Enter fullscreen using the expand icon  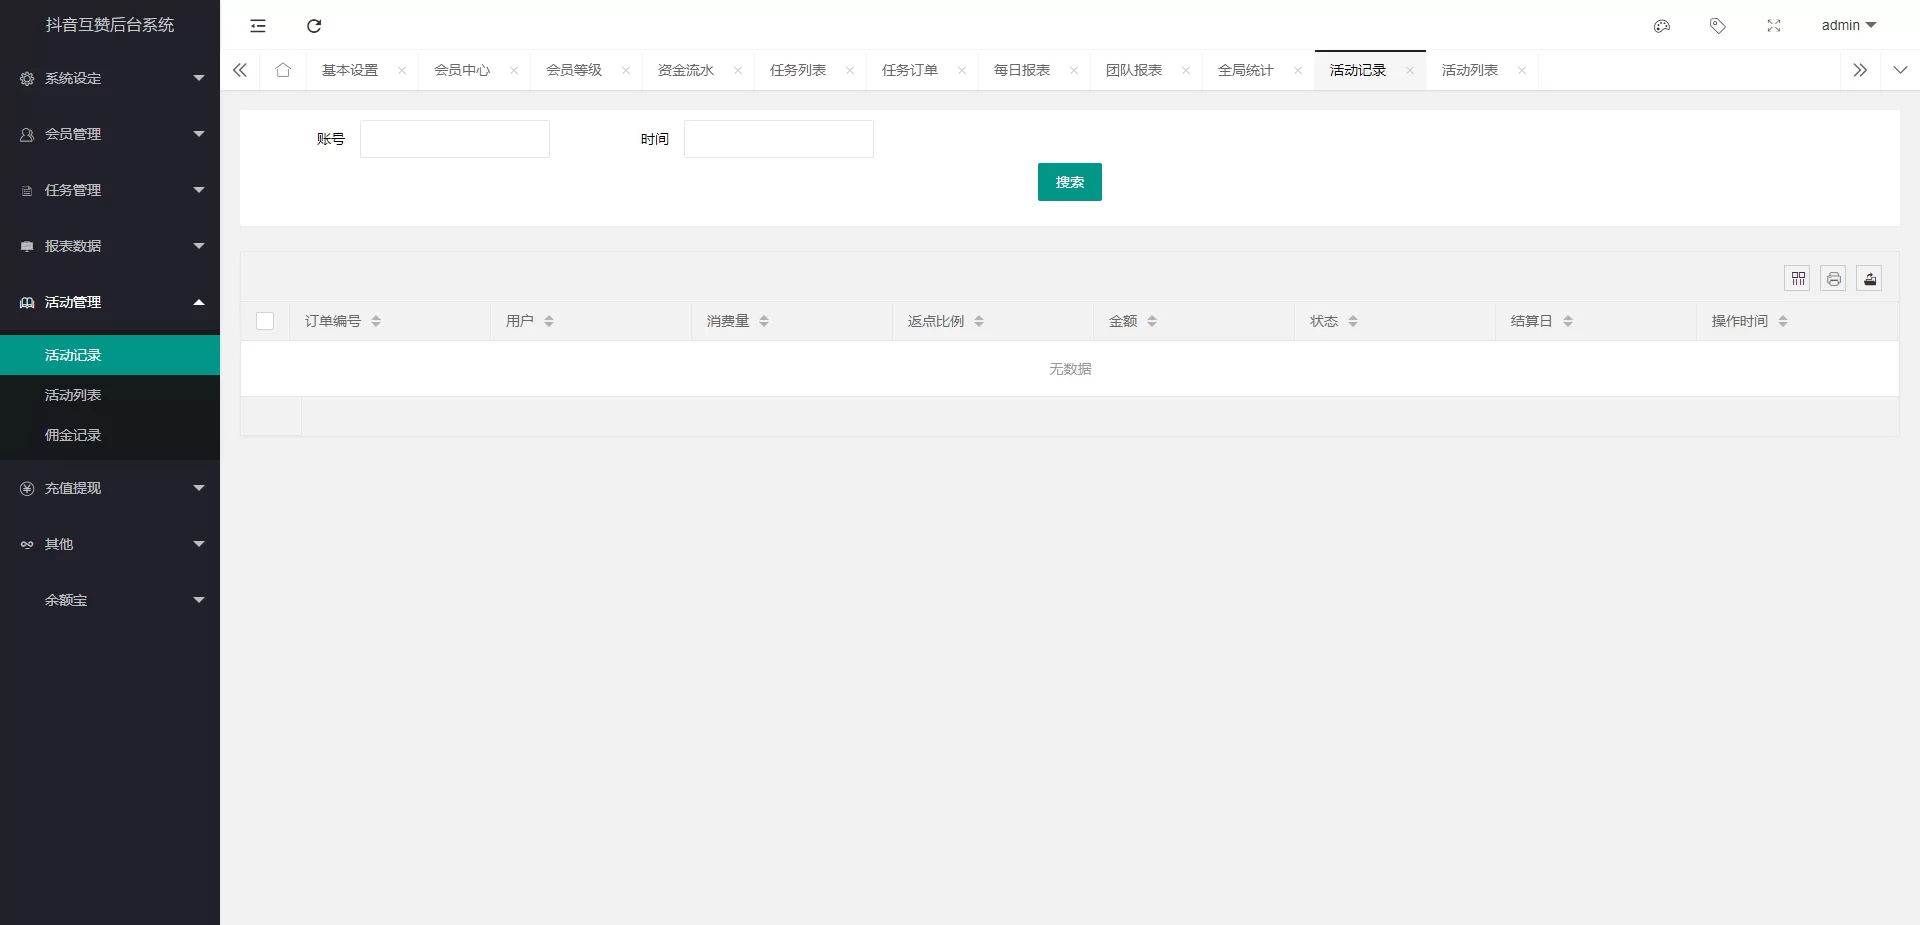[1774, 26]
